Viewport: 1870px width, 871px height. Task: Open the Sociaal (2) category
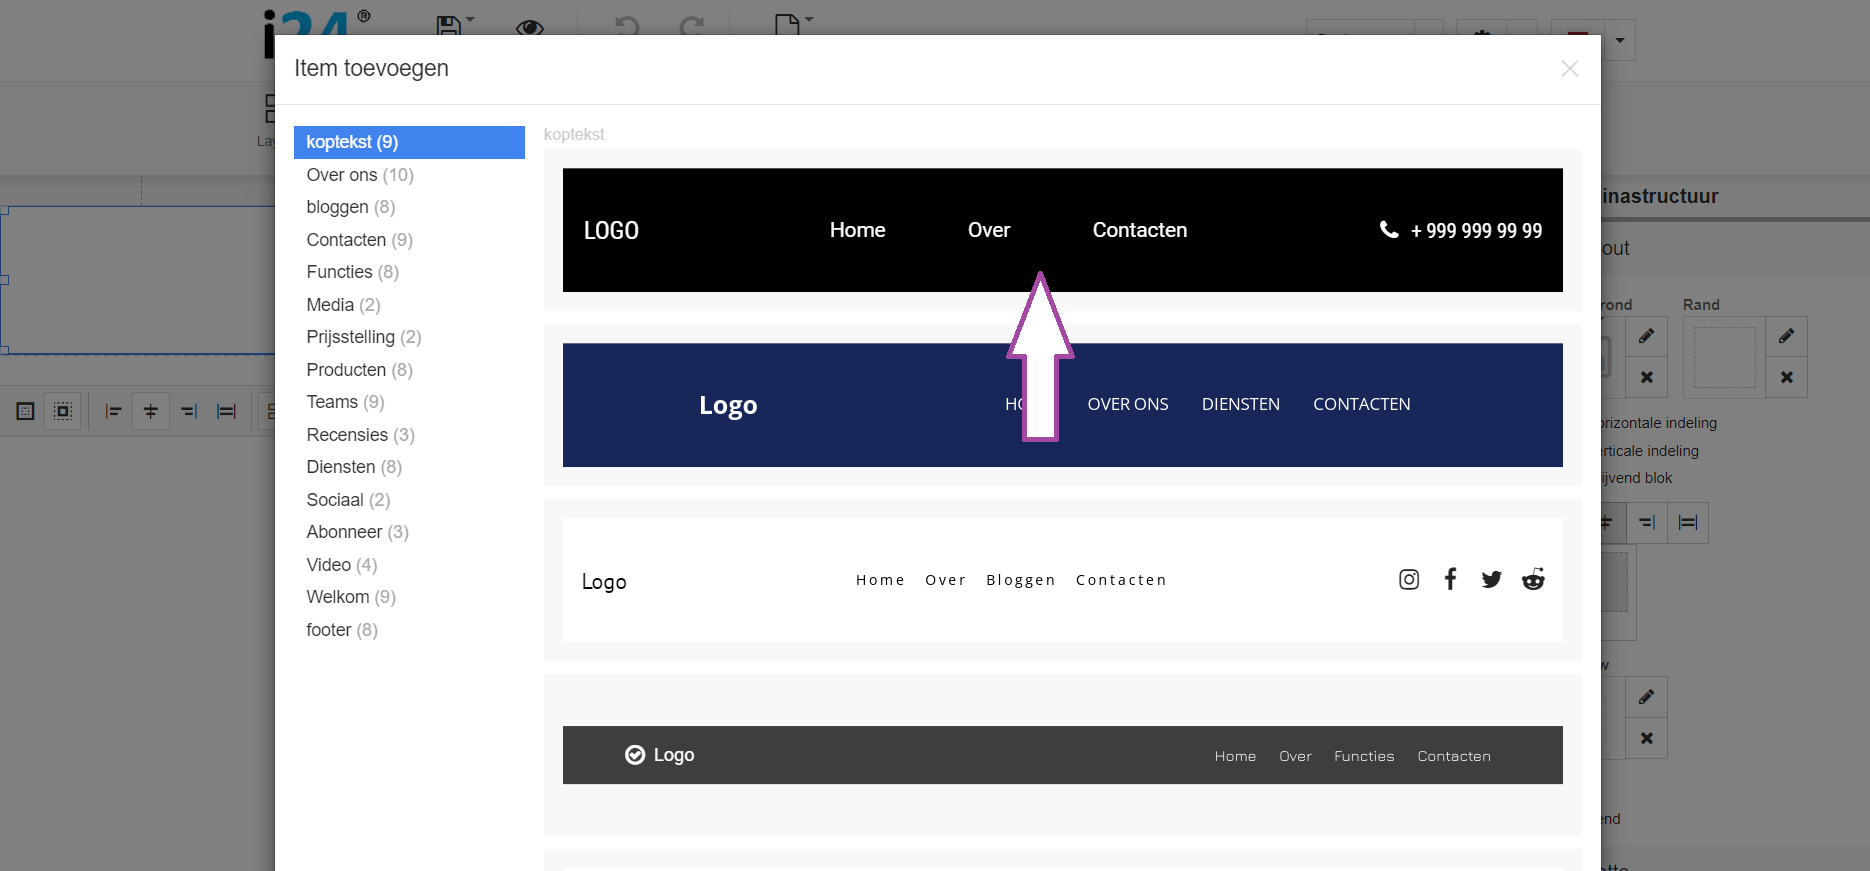click(x=349, y=500)
